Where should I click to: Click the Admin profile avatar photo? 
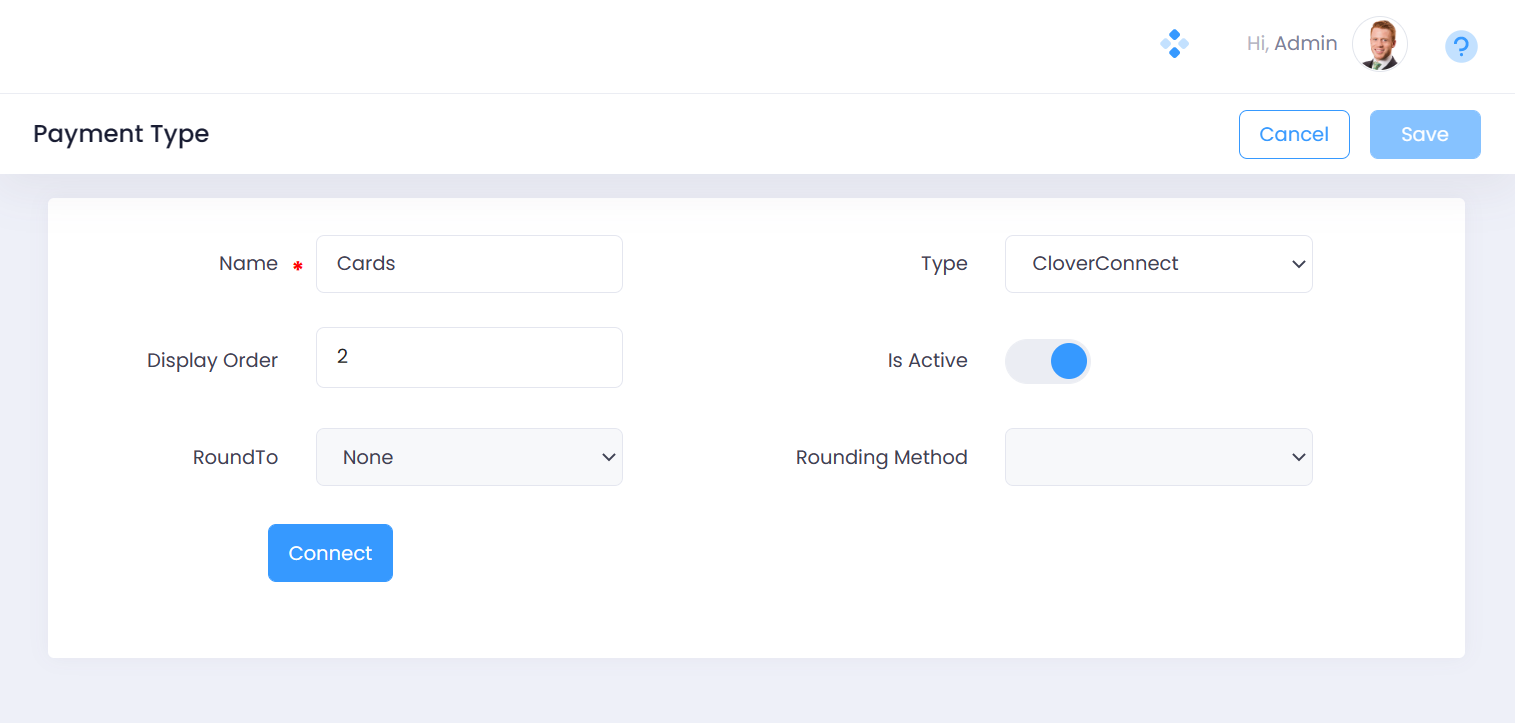pos(1379,44)
